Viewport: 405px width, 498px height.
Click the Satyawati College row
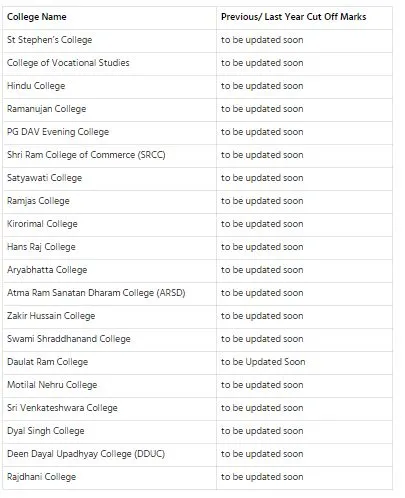click(198, 178)
